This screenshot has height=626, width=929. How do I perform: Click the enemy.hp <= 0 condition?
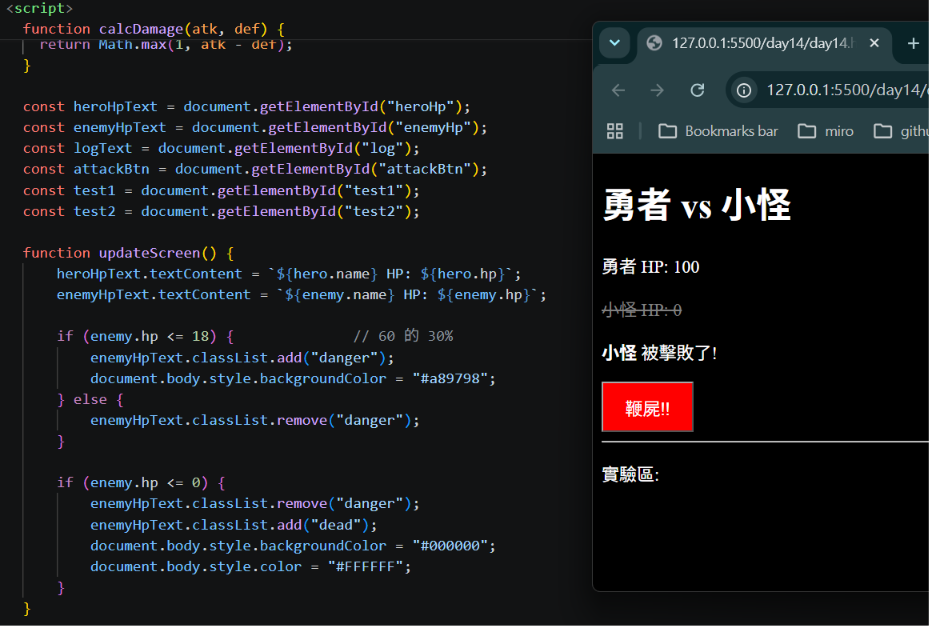[x=146, y=483]
